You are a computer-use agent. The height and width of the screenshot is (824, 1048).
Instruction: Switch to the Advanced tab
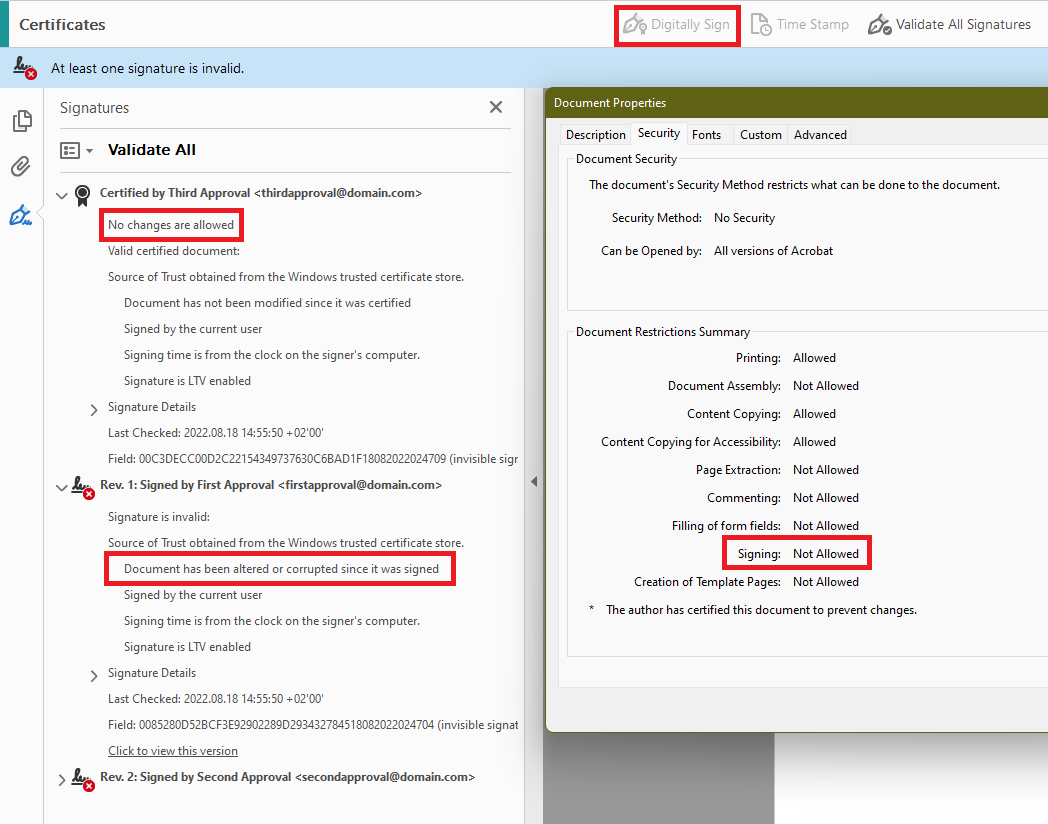(820, 134)
